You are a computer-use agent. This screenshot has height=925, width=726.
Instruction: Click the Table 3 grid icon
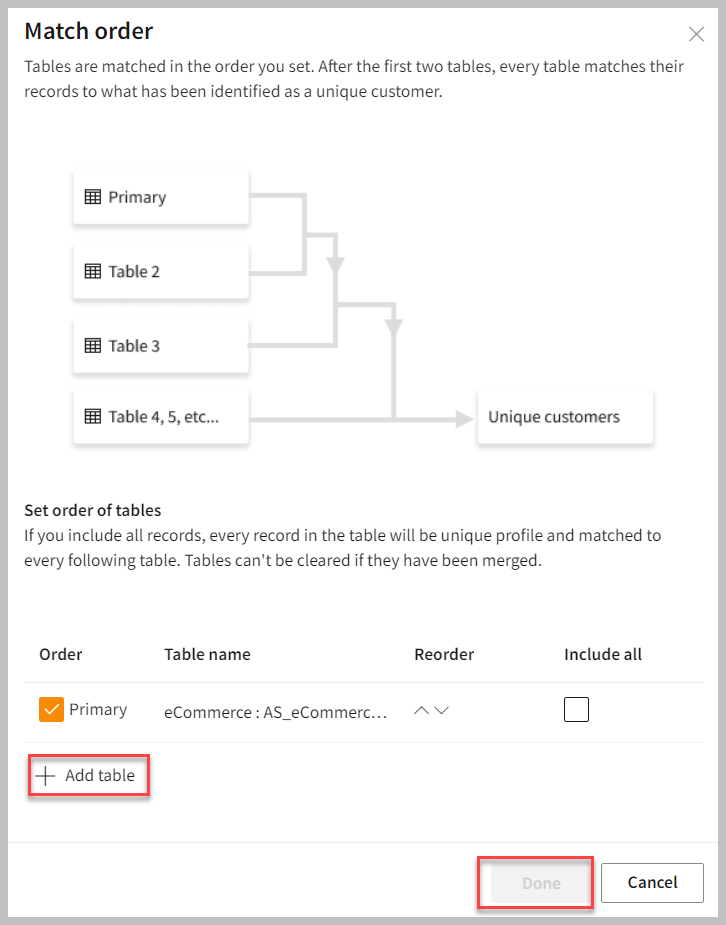[92, 346]
